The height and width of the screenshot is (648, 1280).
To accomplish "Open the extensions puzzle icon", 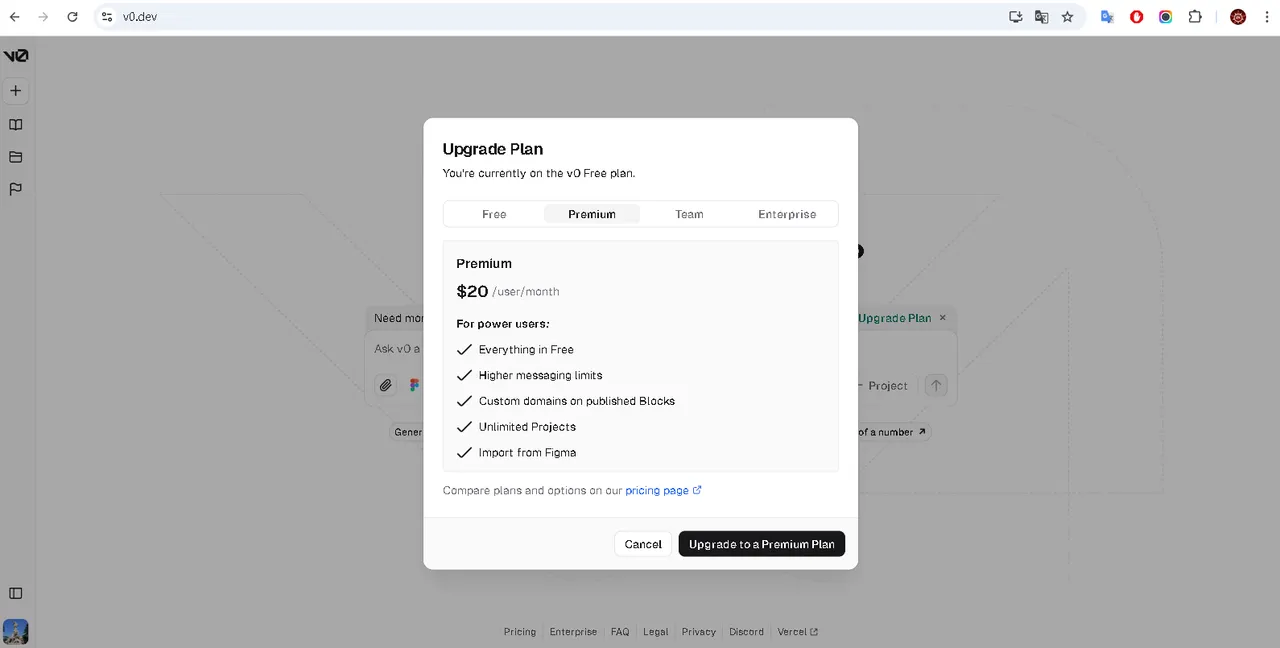I will 1195,17.
